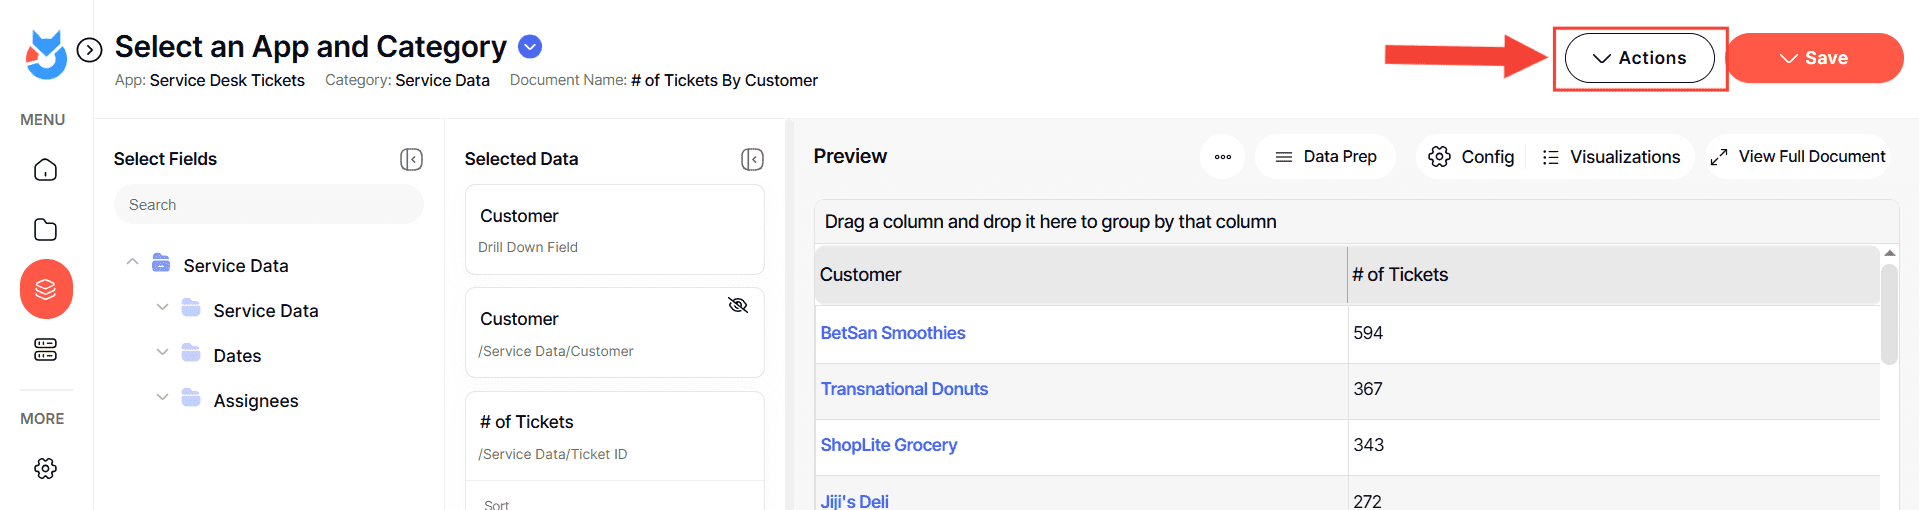Image resolution: width=1919 pixels, height=510 pixels.
Task: Open BetSan Smoothies customer link
Action: [892, 333]
